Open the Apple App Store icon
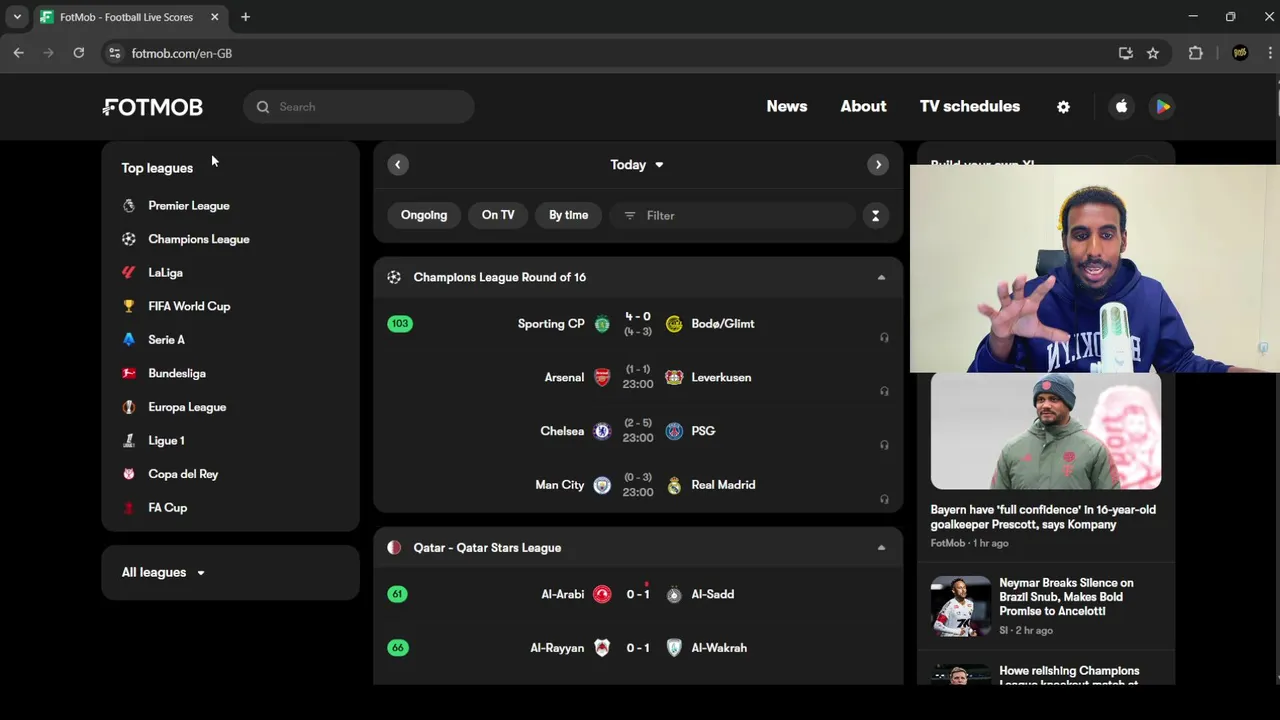The image size is (1280, 720). (x=1122, y=107)
